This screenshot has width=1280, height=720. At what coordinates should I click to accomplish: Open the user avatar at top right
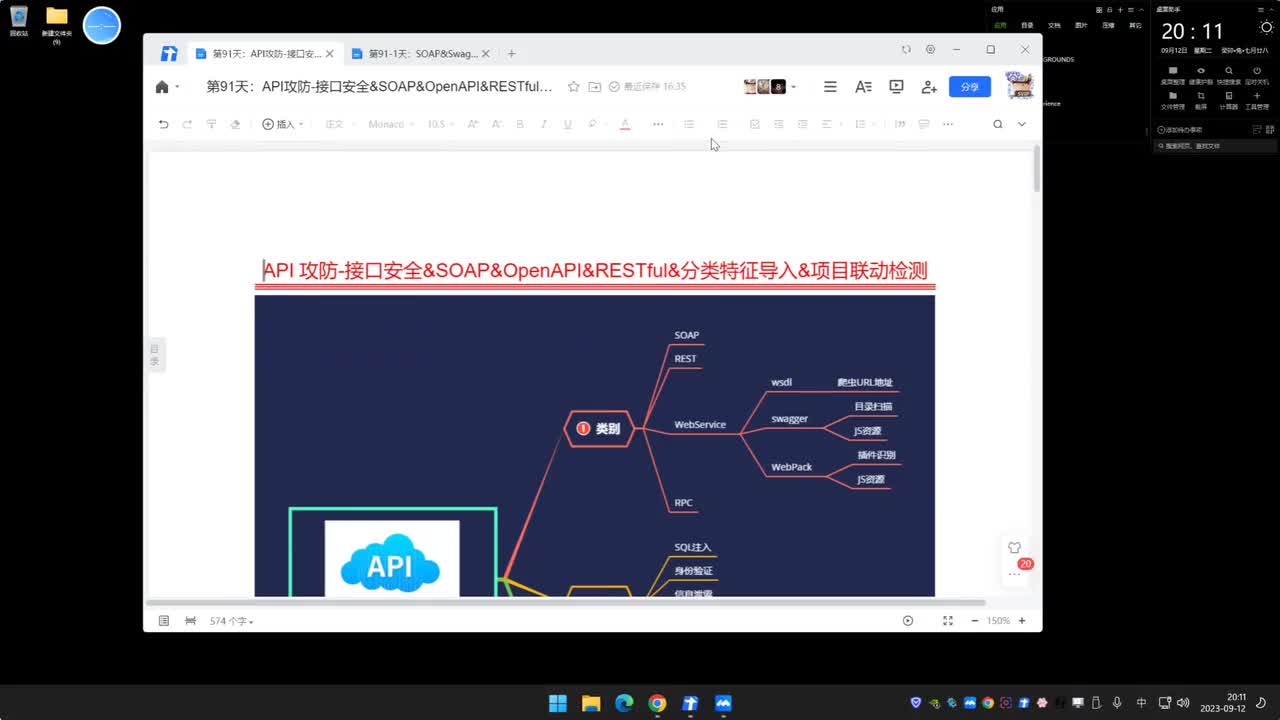[x=1019, y=86]
